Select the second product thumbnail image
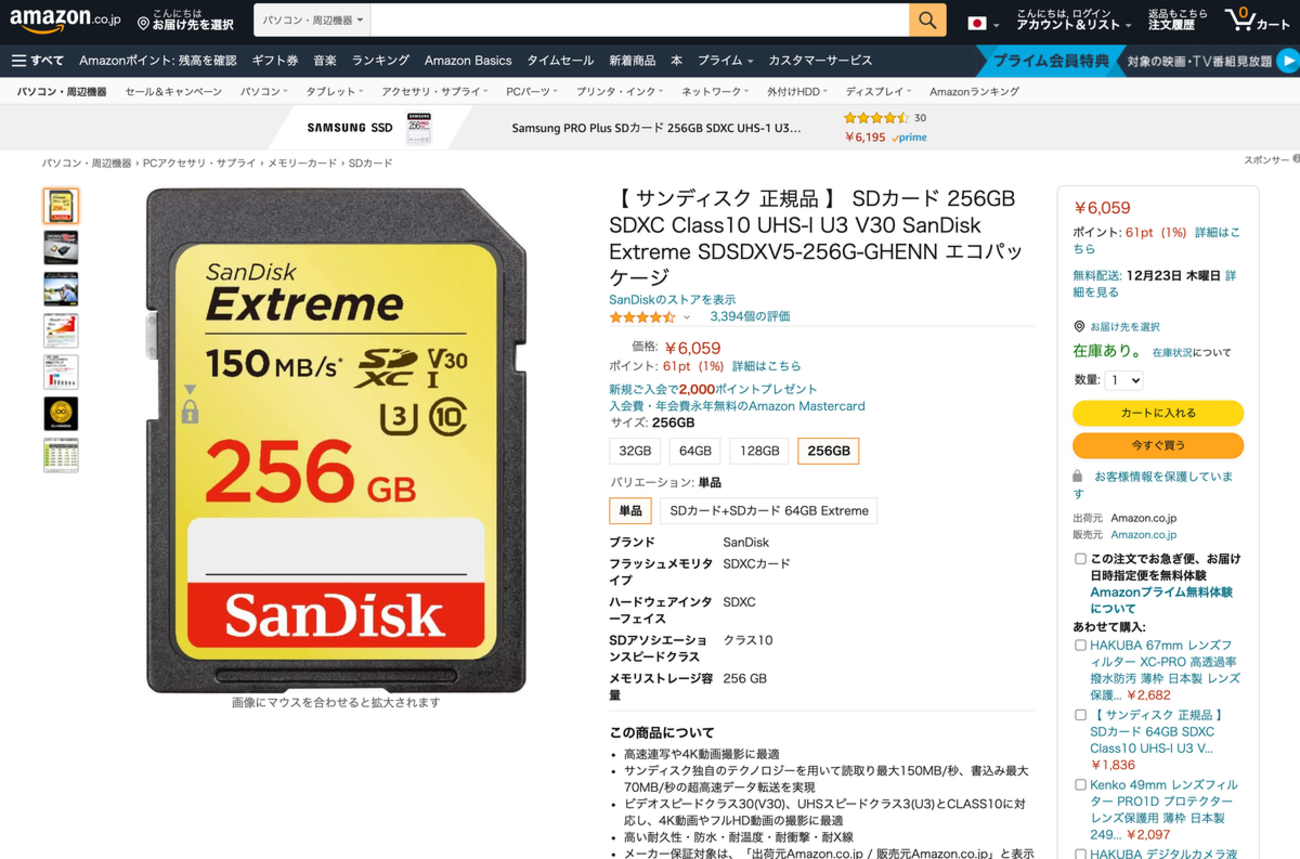 (x=61, y=246)
